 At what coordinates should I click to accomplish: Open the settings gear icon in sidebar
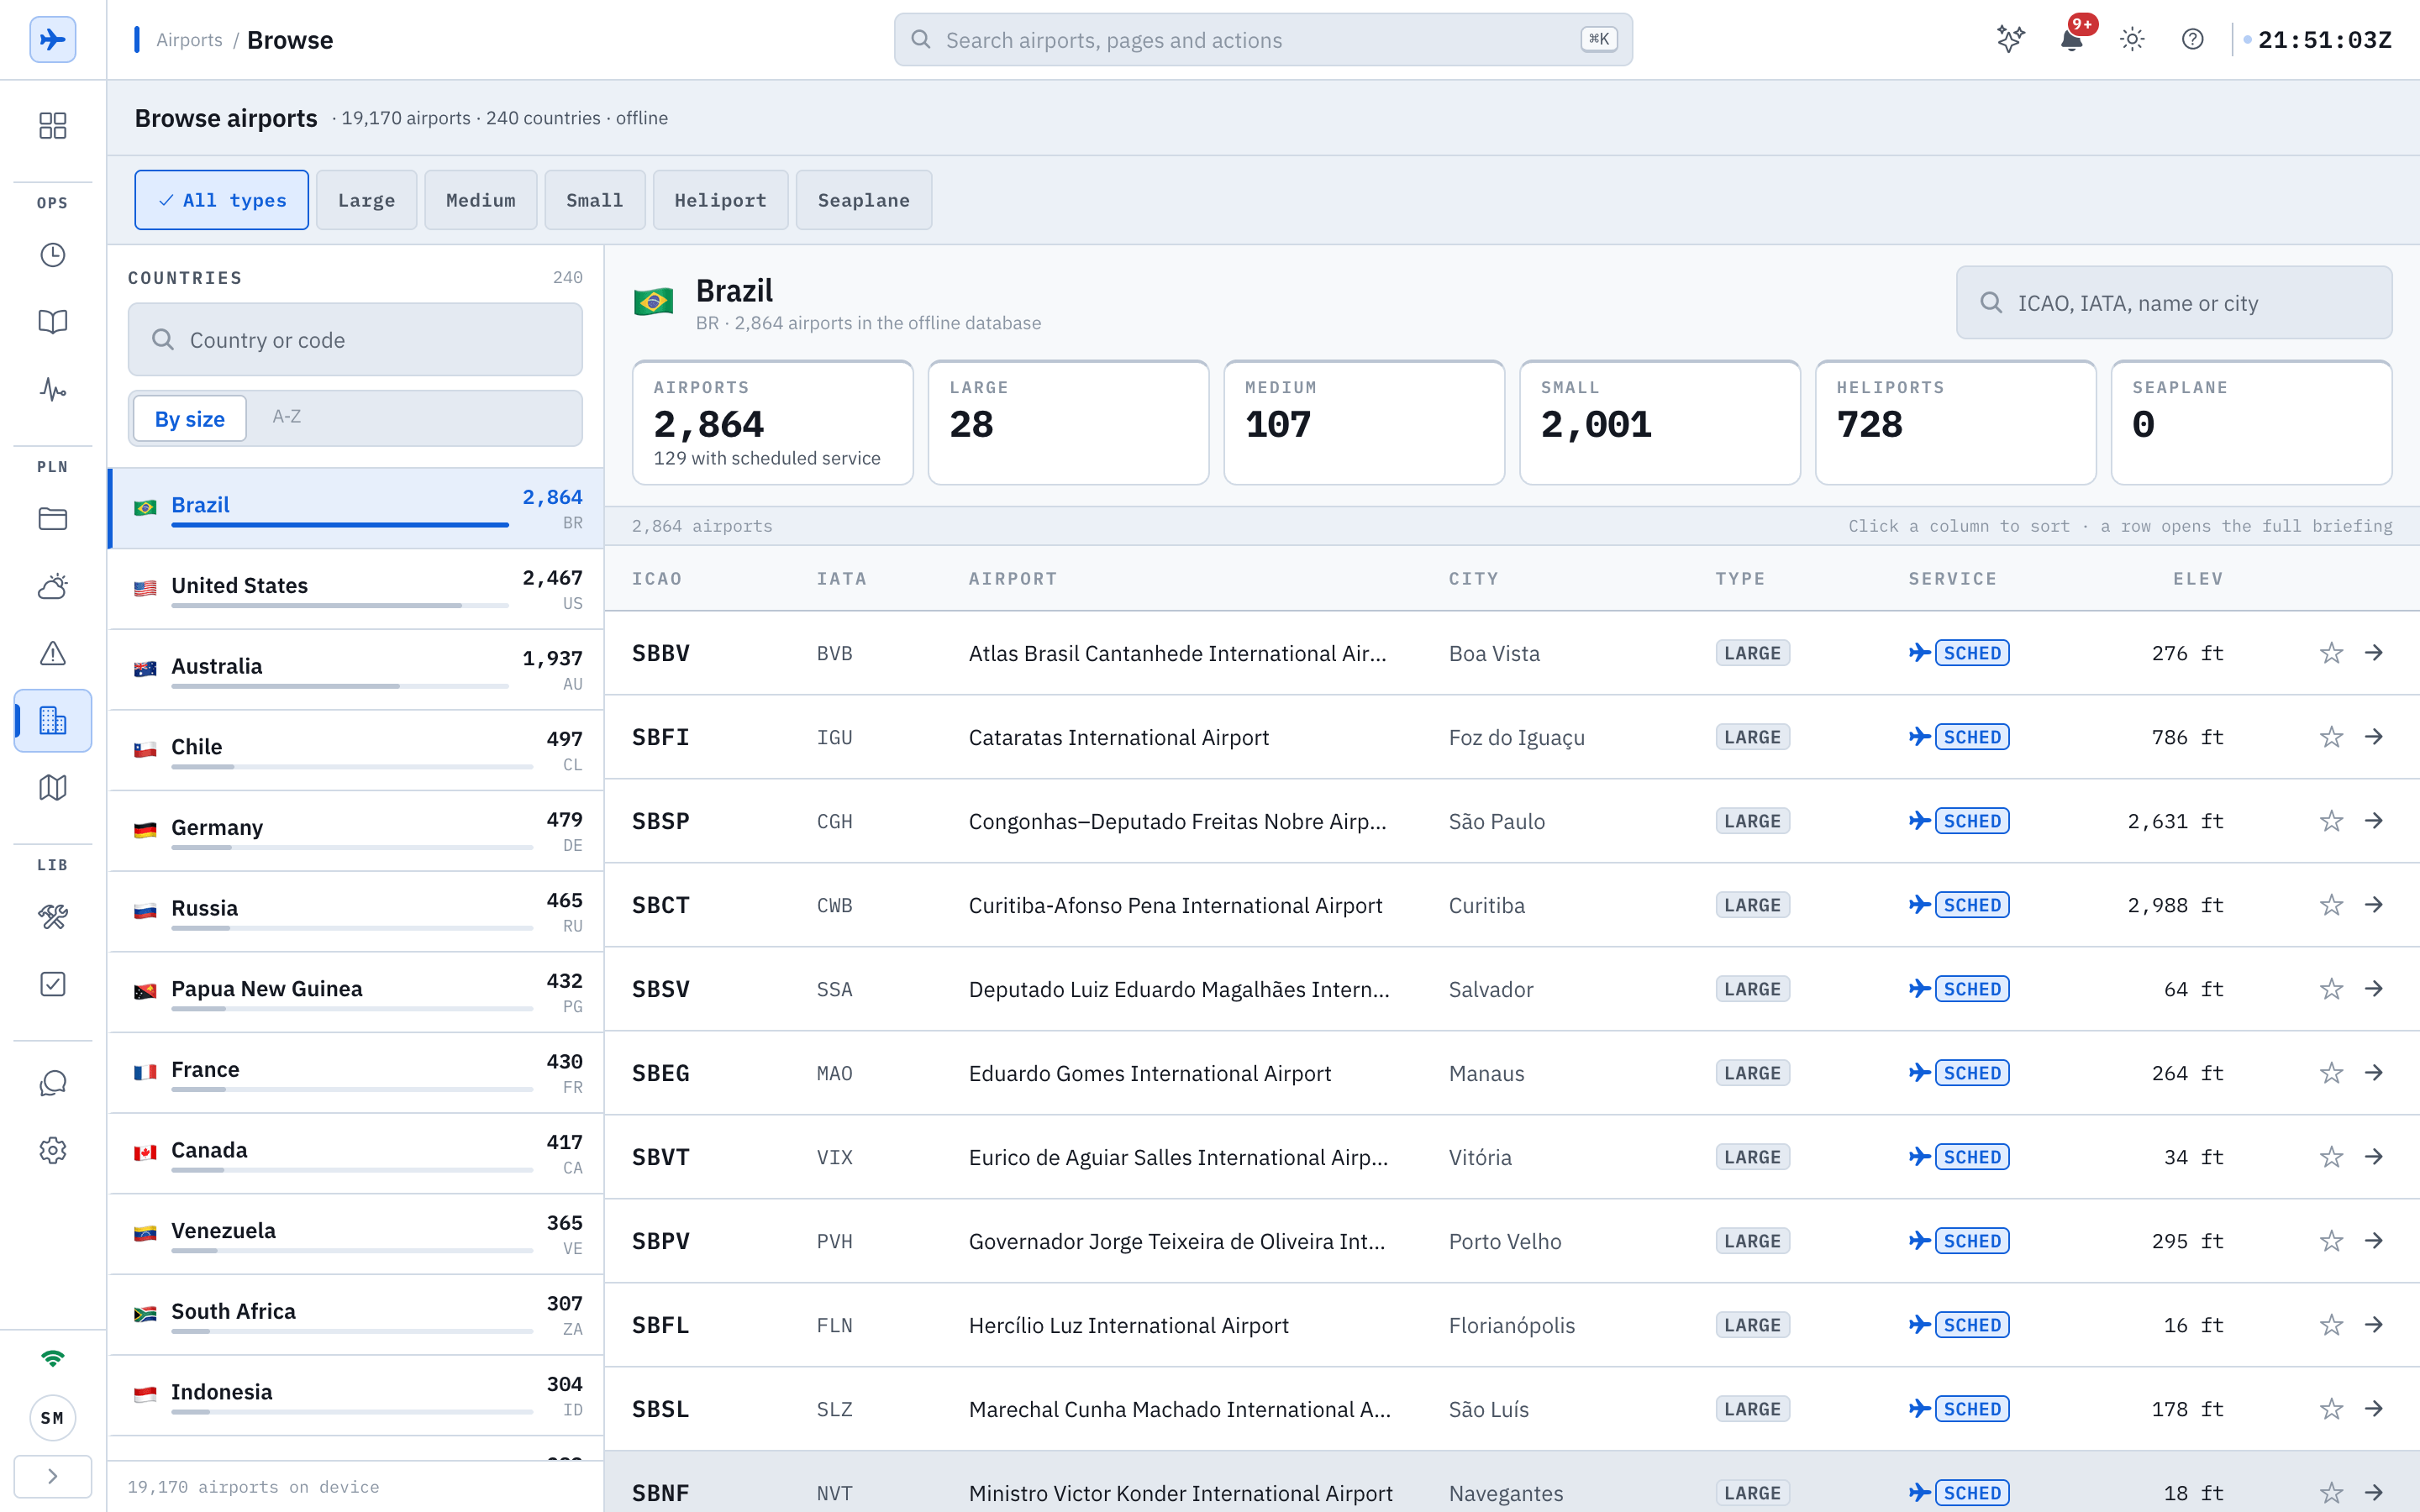tap(52, 1150)
